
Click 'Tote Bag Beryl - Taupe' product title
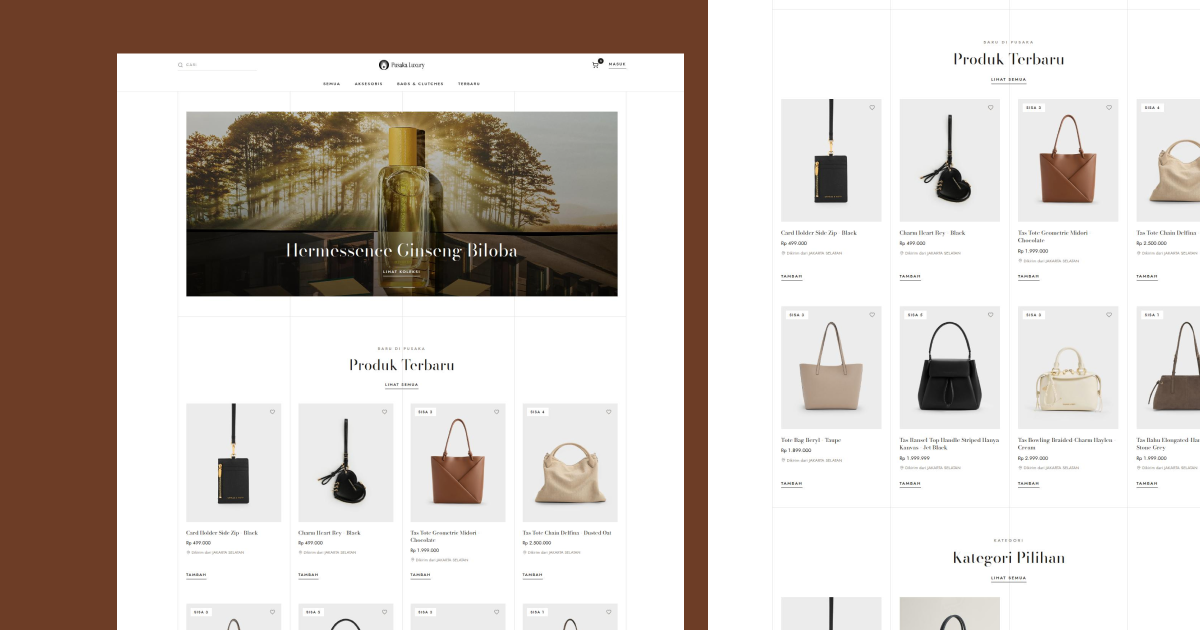click(x=811, y=440)
